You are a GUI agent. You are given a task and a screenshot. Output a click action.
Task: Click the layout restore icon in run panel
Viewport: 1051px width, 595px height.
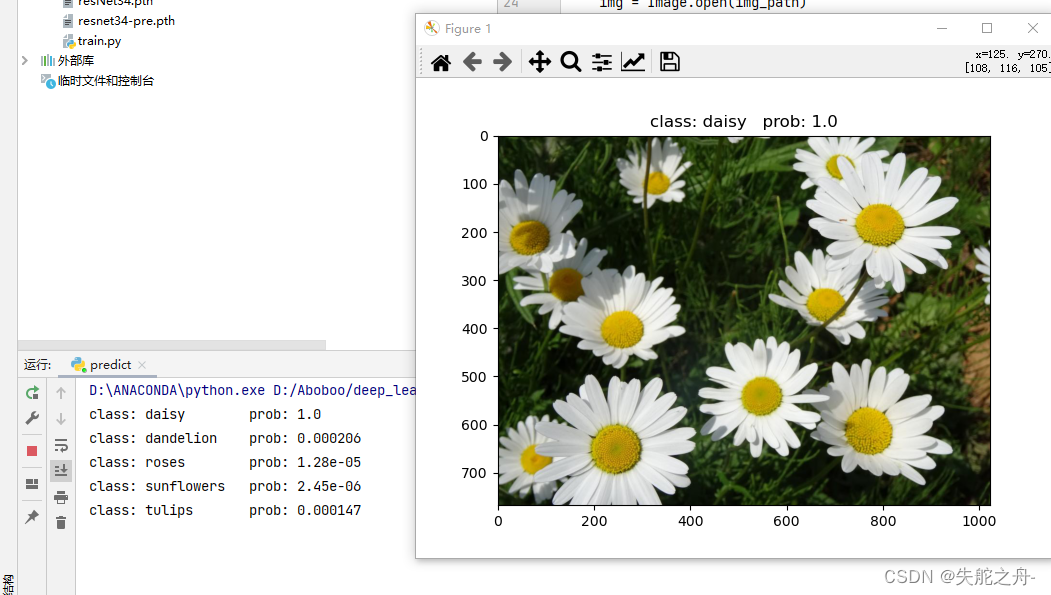(x=32, y=484)
